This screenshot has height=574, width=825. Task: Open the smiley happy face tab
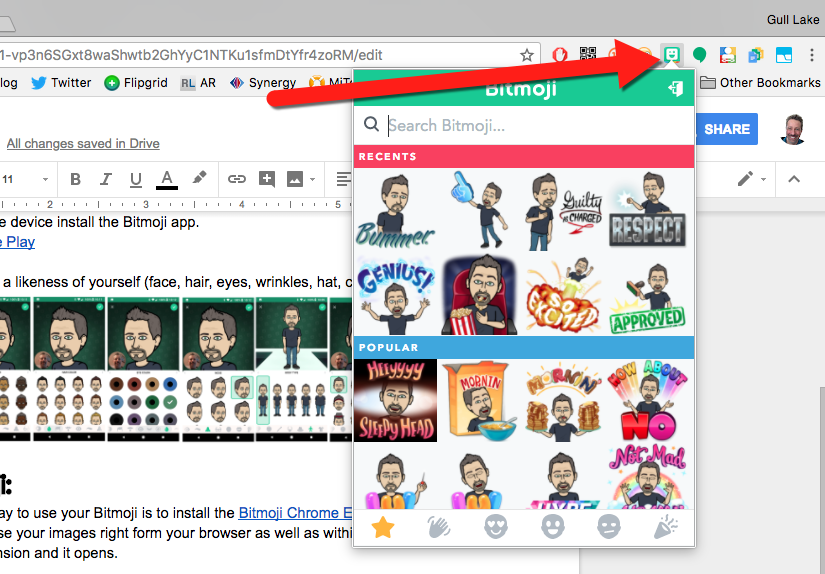[552, 527]
